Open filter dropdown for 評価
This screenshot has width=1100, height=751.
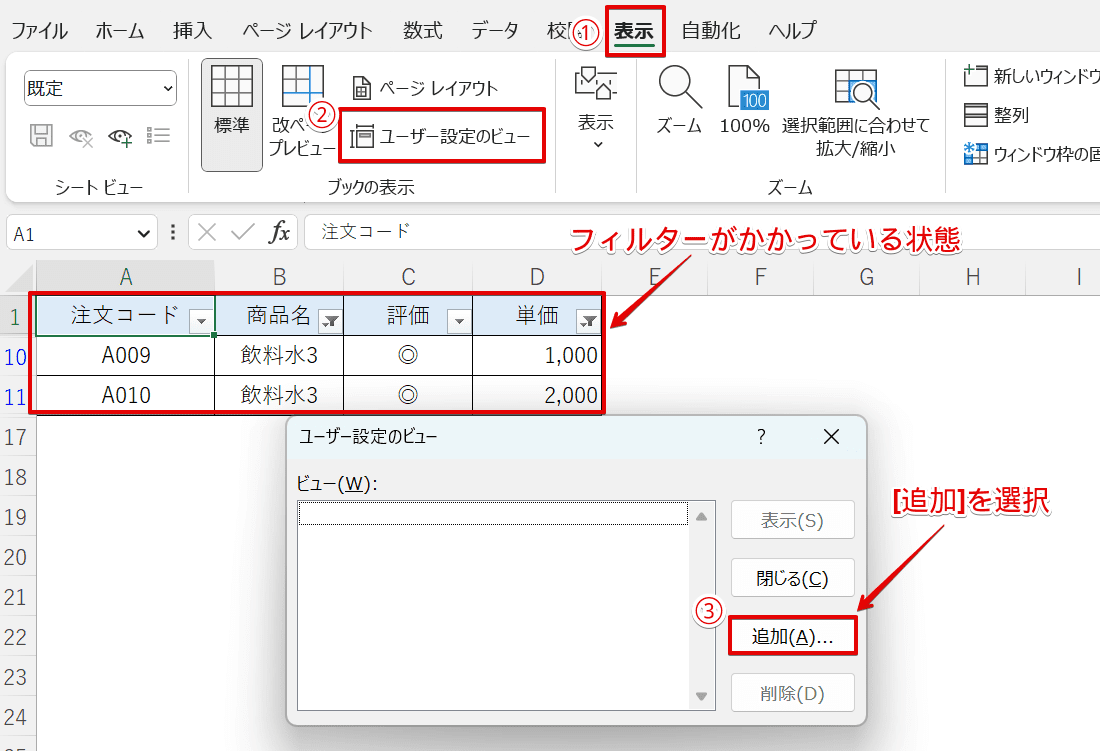(x=460, y=321)
